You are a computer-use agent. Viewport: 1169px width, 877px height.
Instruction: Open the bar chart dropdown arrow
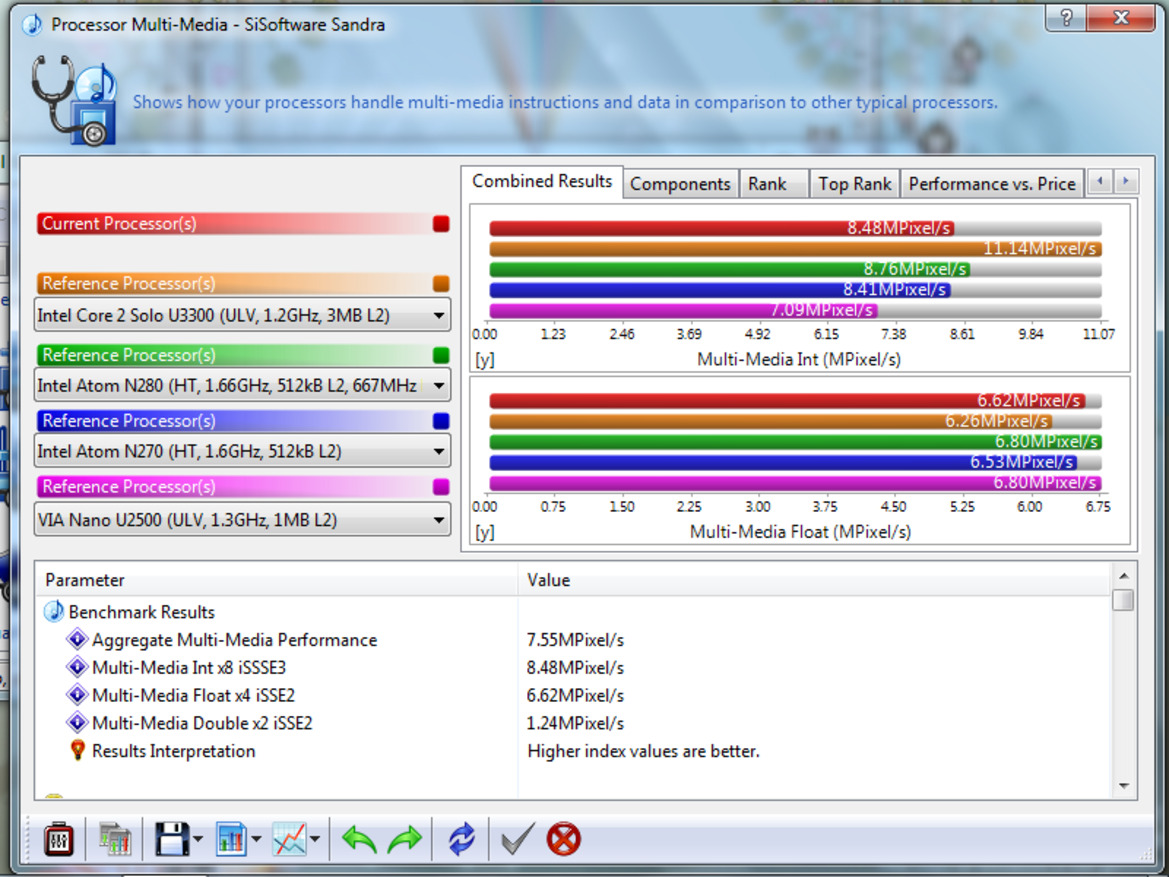(256, 840)
